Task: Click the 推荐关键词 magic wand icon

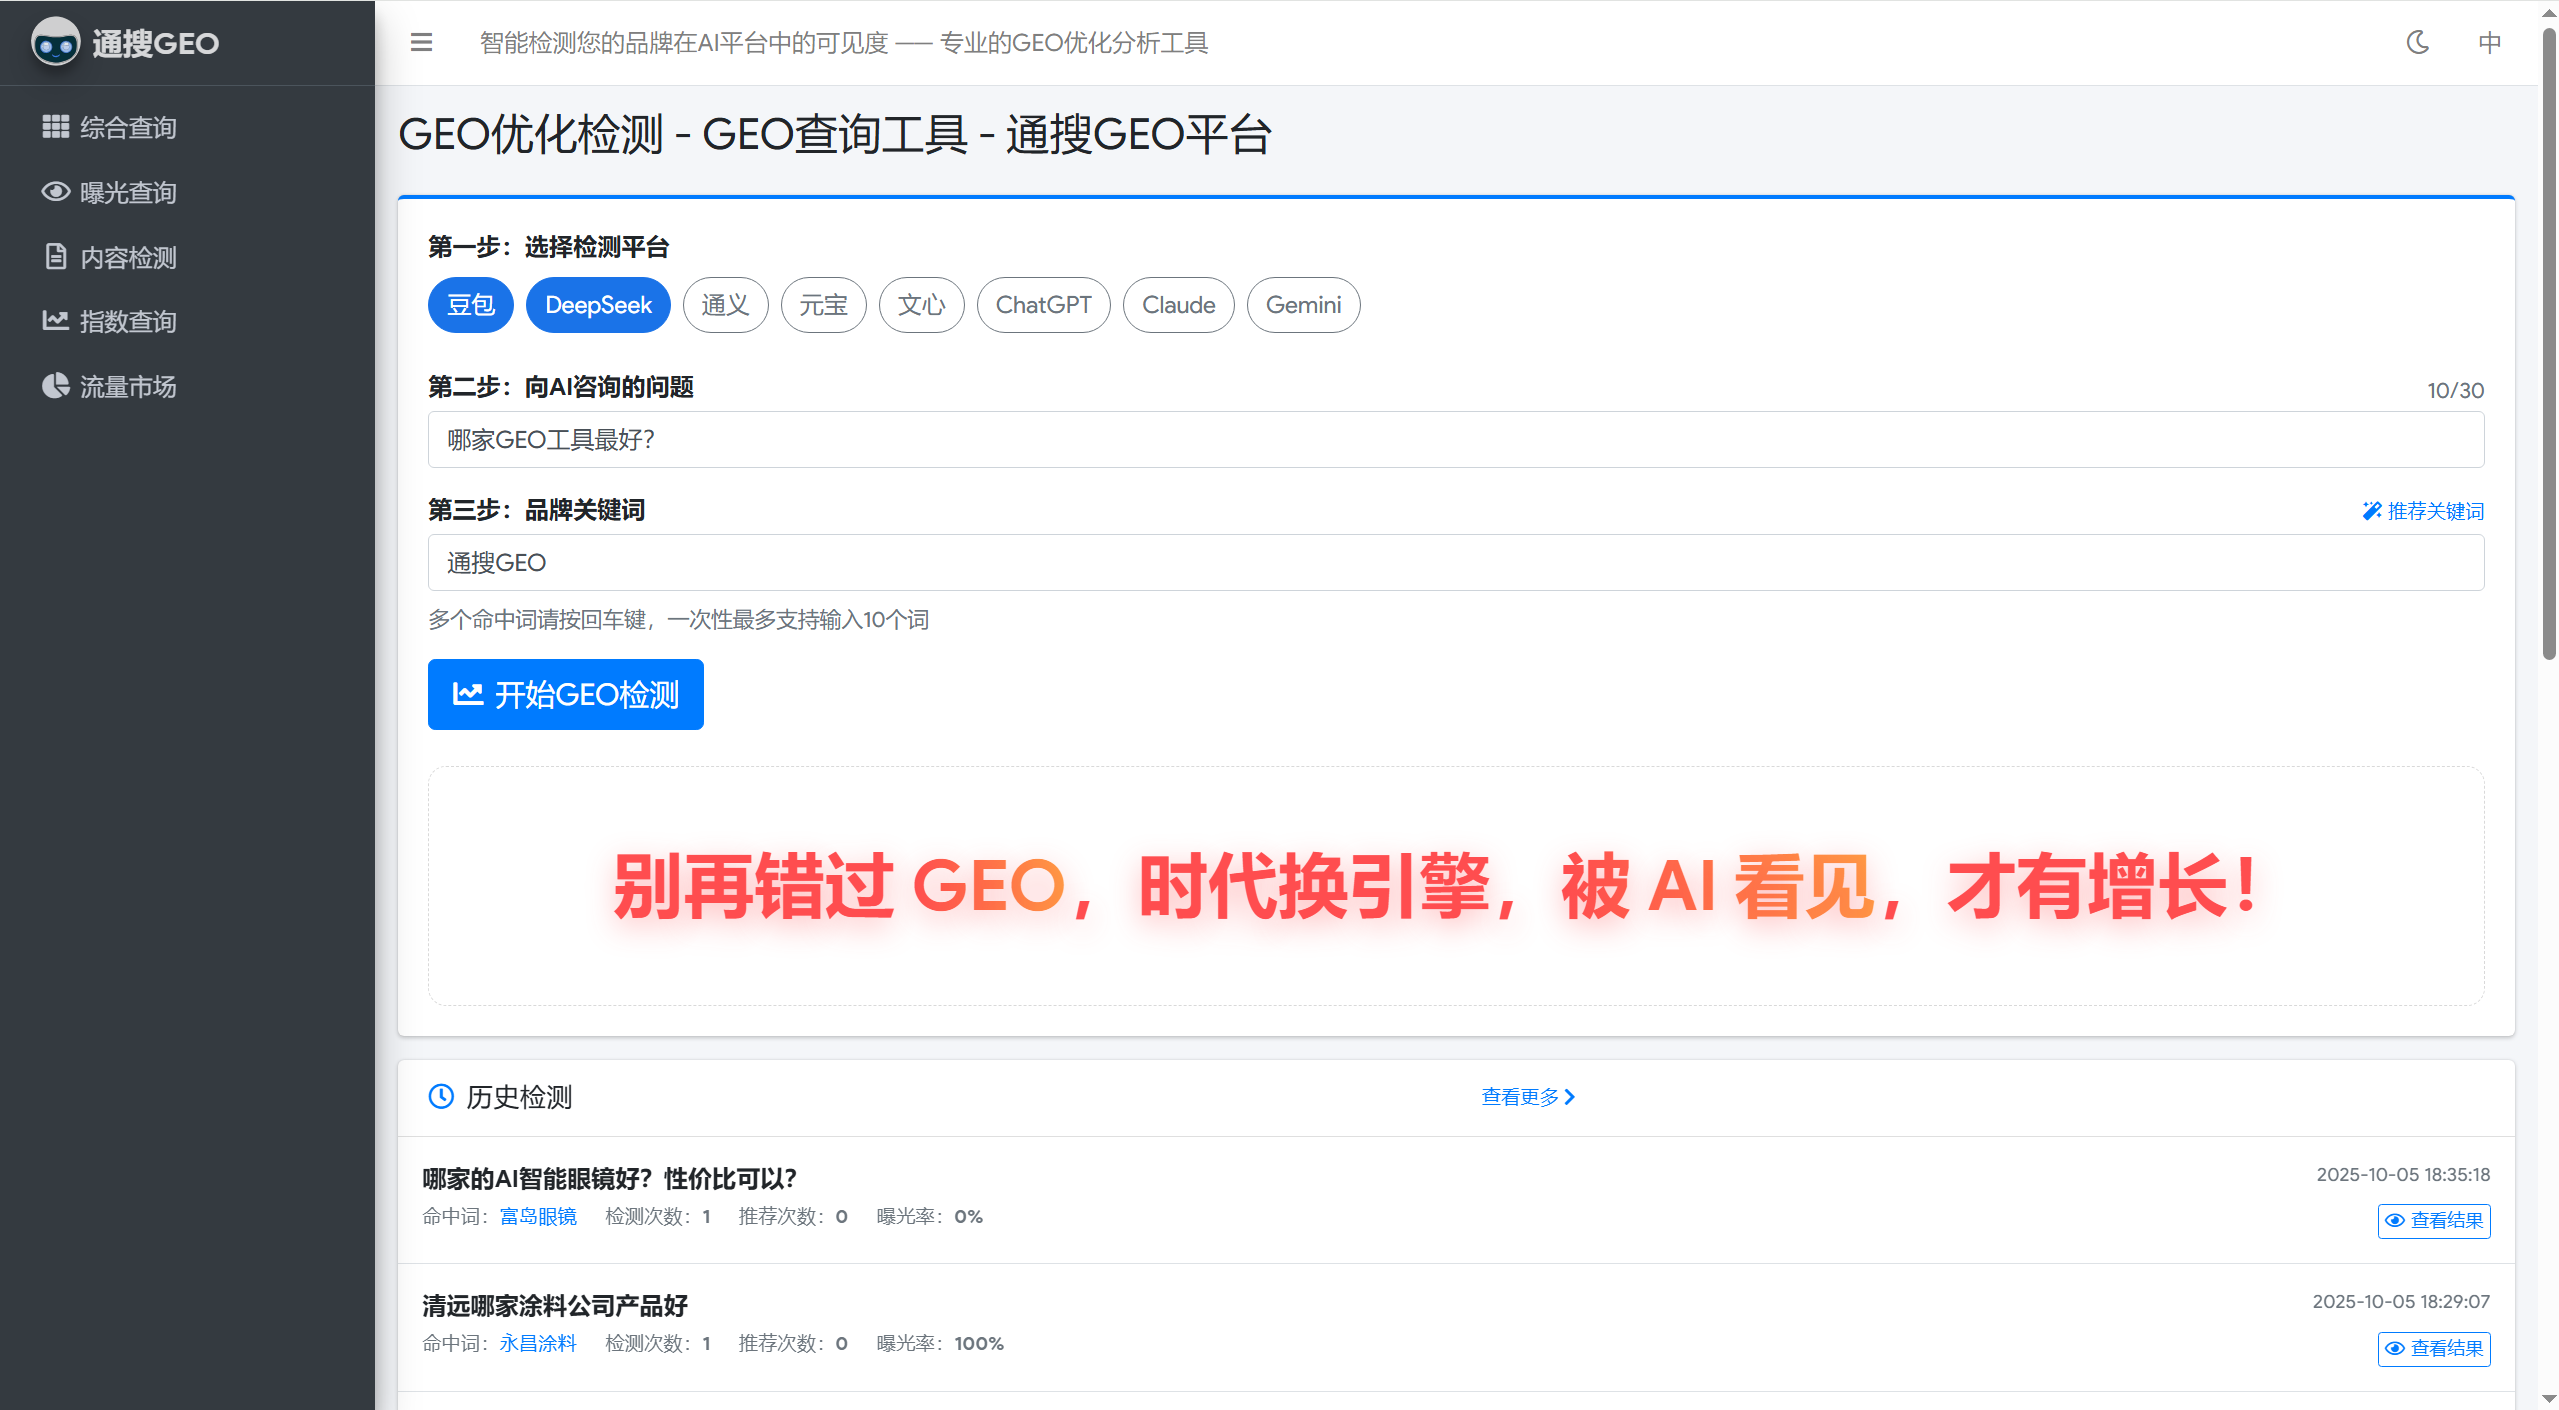Action: point(2370,510)
